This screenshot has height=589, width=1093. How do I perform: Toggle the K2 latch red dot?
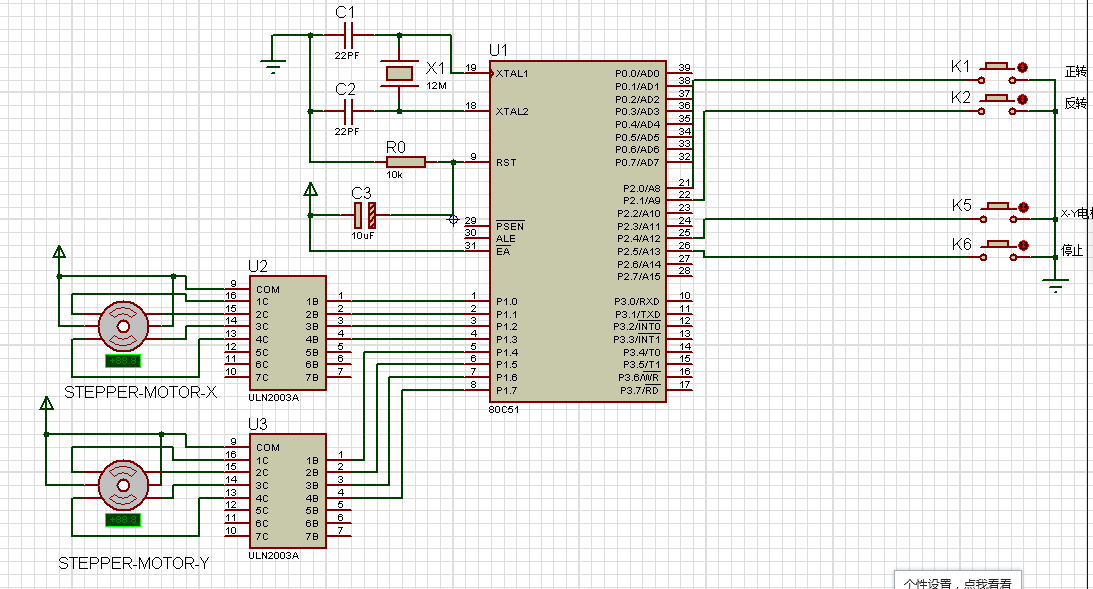click(1022, 100)
